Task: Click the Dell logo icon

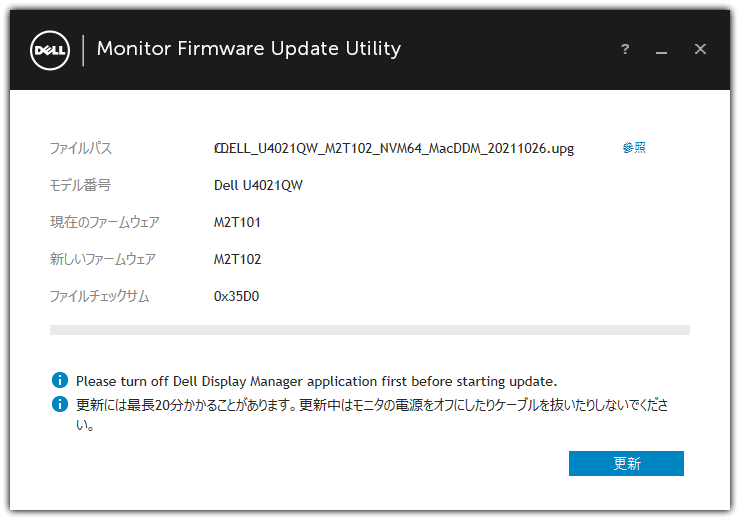Action: click(50, 50)
